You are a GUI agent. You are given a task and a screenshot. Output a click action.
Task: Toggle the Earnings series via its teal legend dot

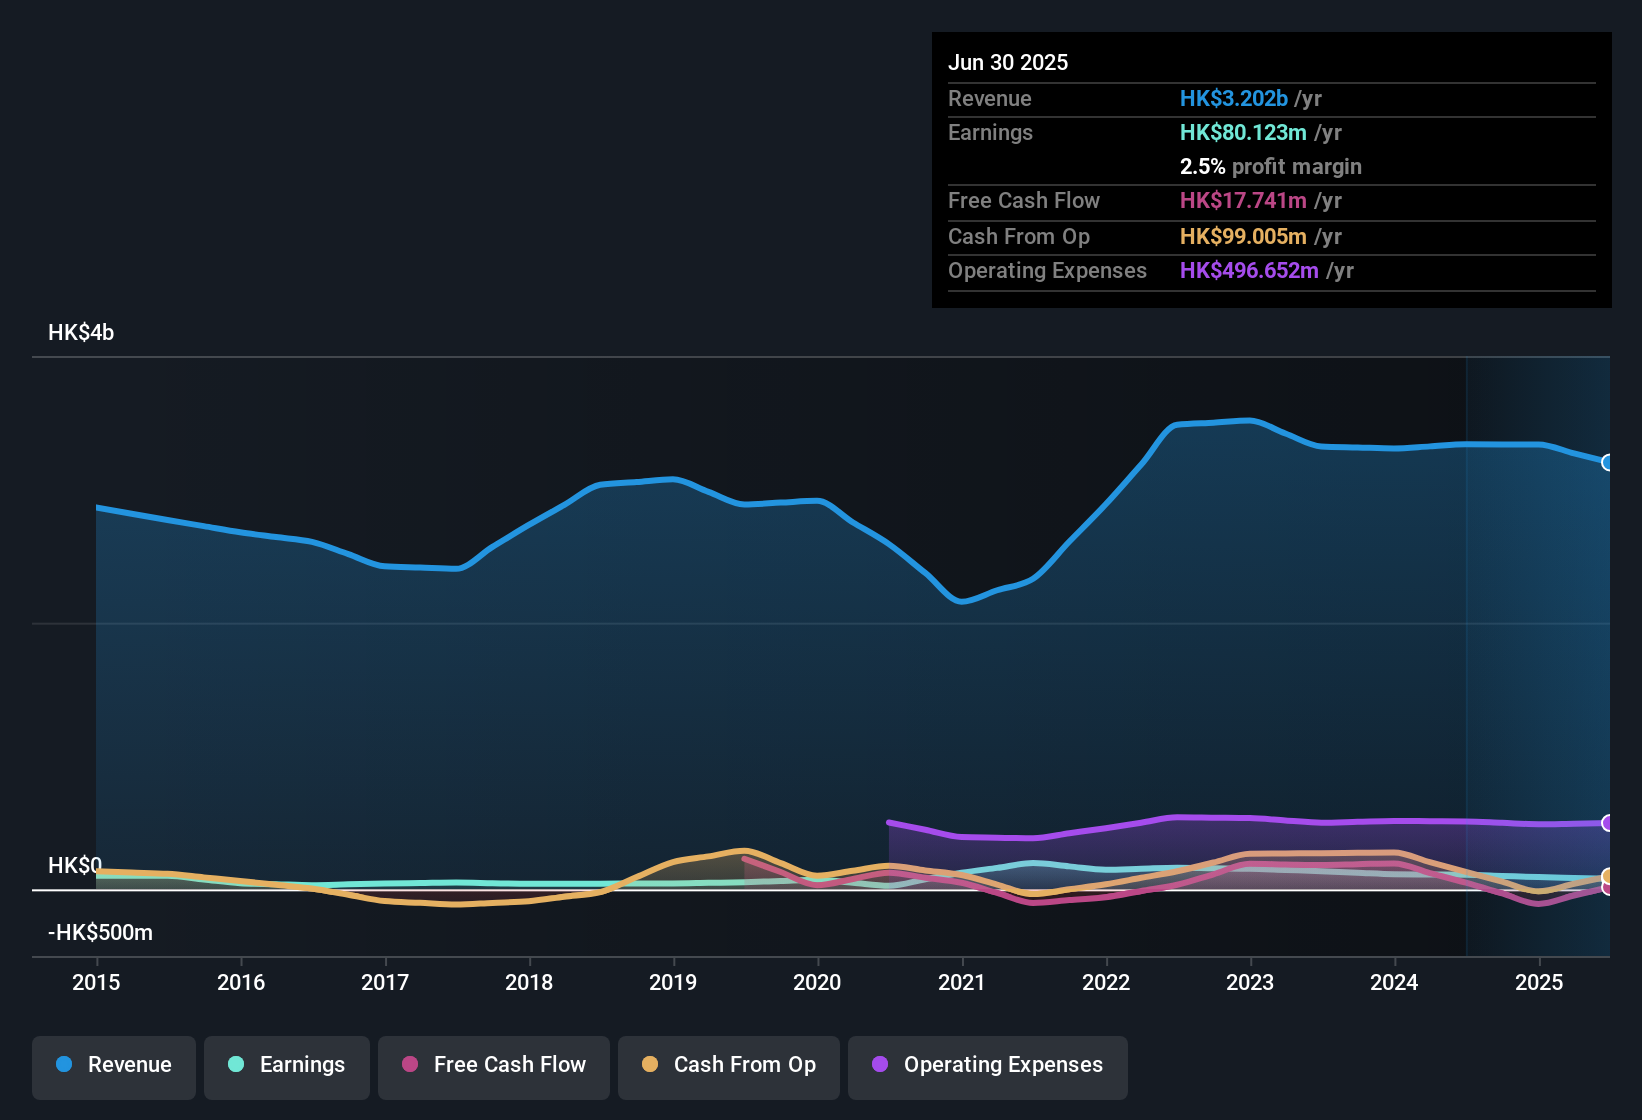point(236,1066)
